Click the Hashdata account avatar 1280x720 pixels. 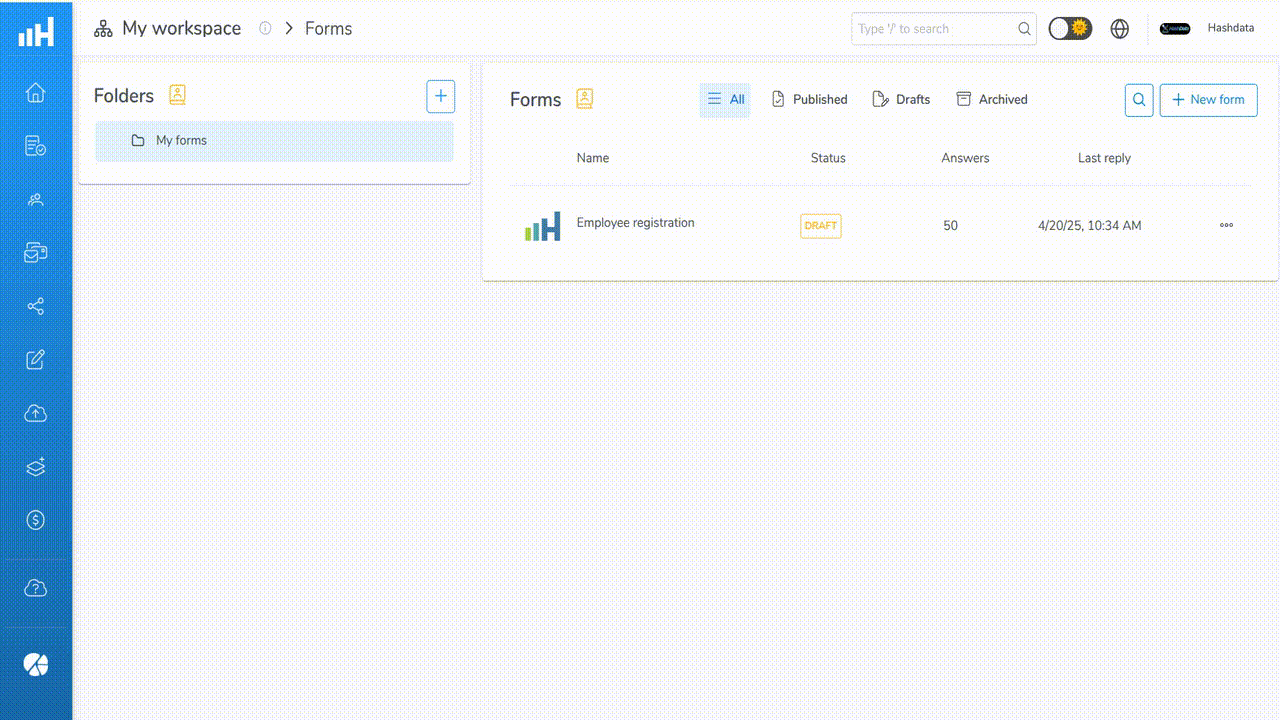point(1175,29)
